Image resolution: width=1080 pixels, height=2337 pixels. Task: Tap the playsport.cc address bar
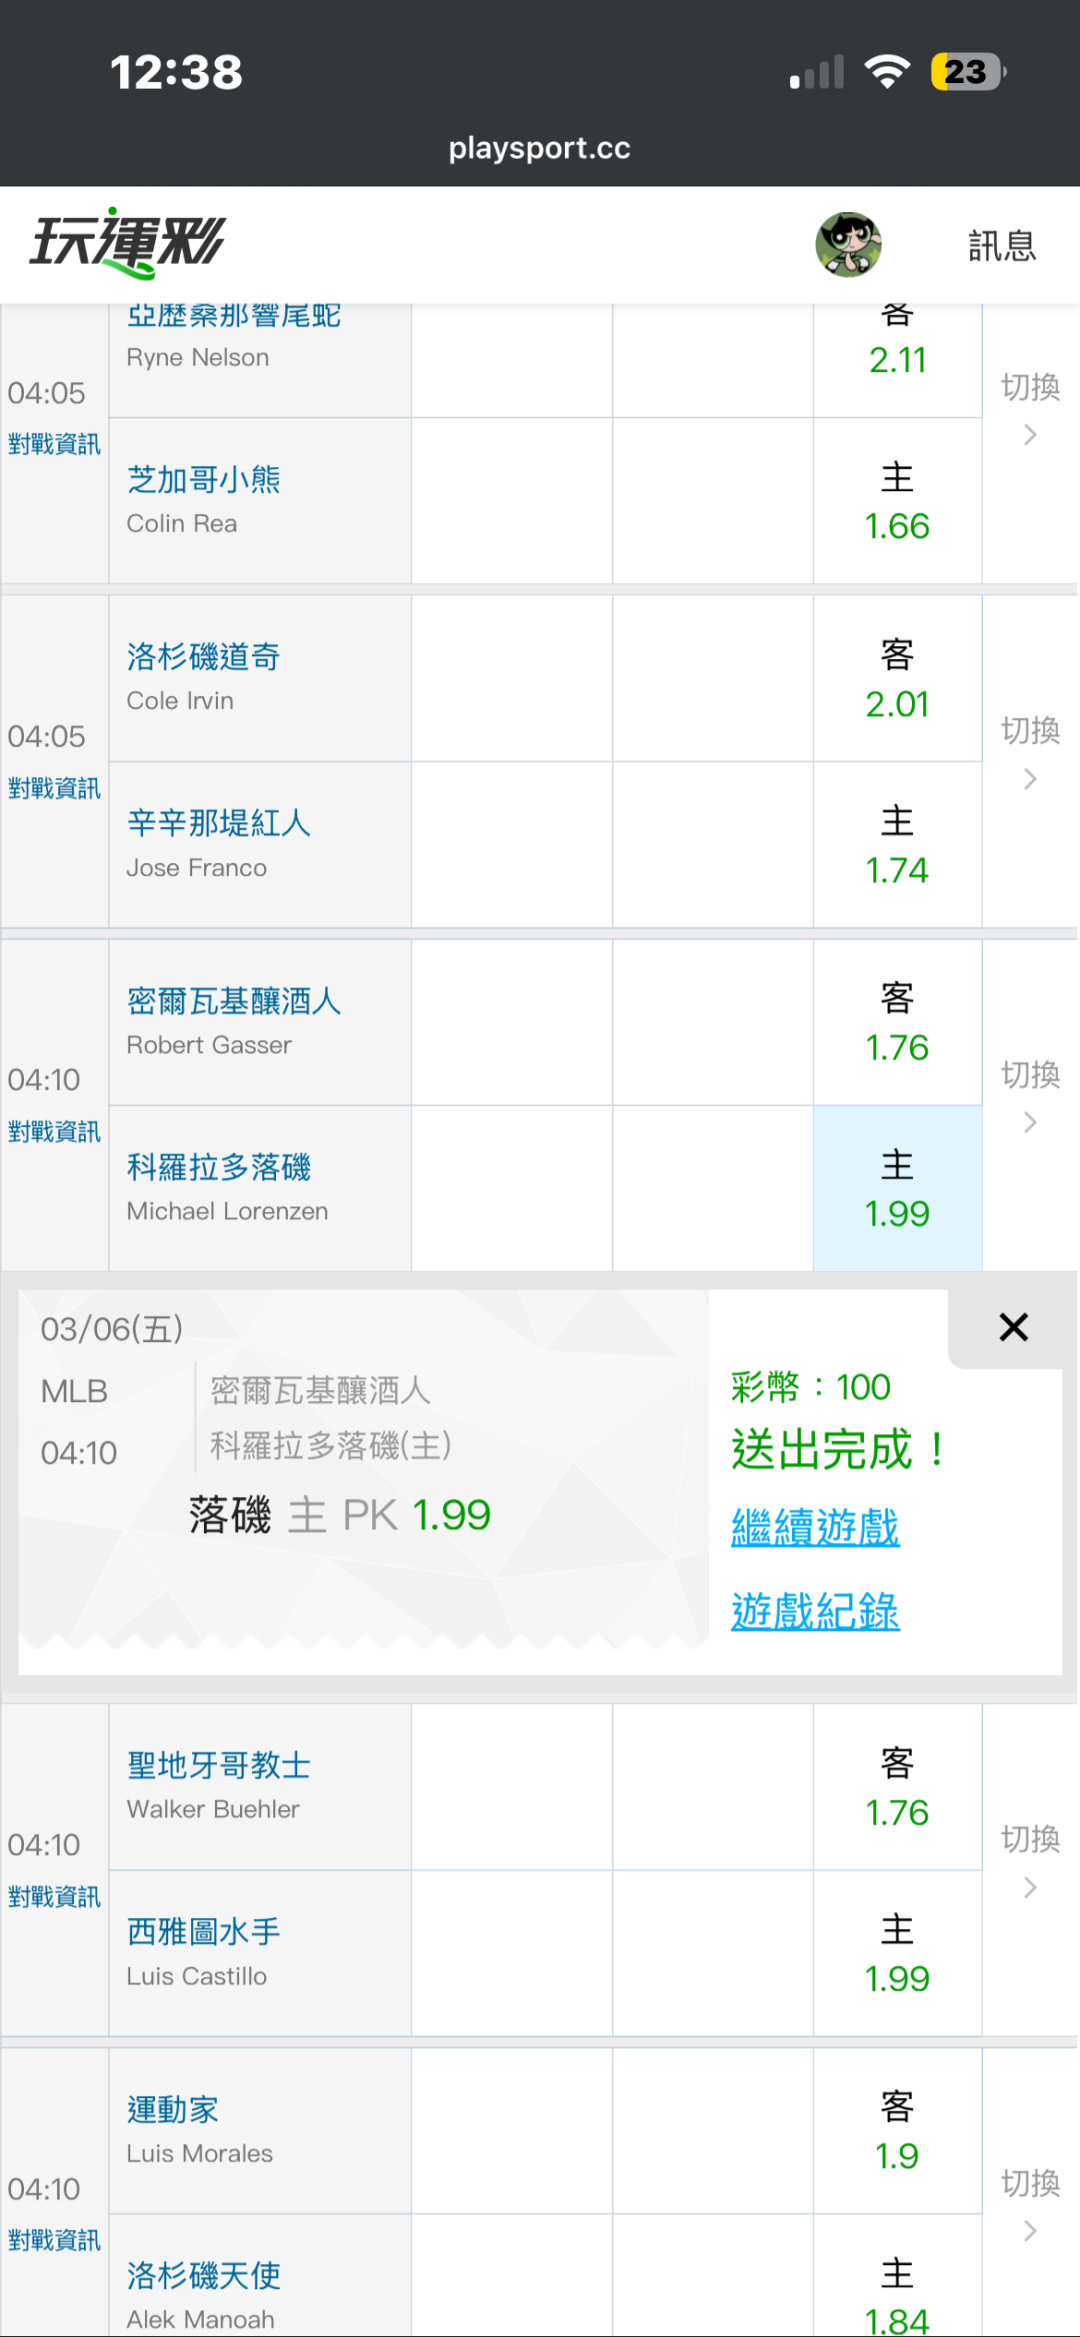tap(540, 148)
